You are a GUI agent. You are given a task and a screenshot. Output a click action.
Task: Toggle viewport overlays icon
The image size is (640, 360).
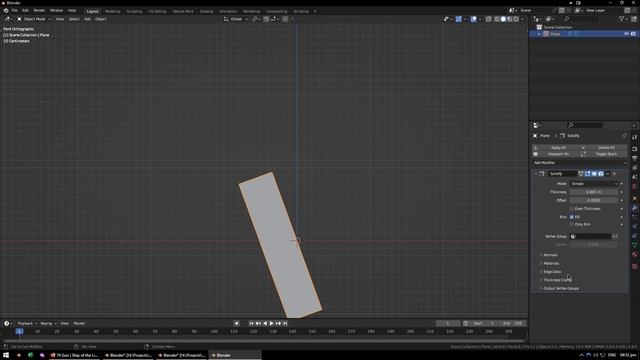pos(473,19)
